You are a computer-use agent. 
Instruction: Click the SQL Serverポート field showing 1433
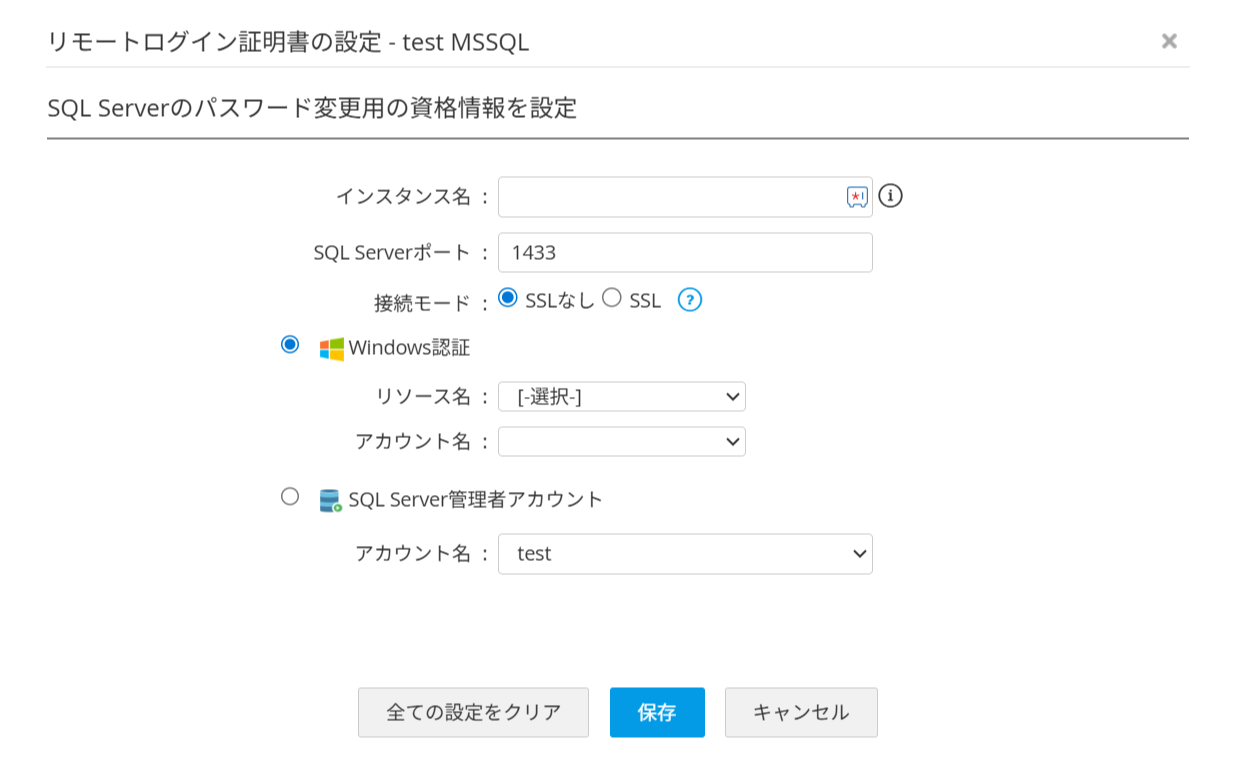point(685,253)
